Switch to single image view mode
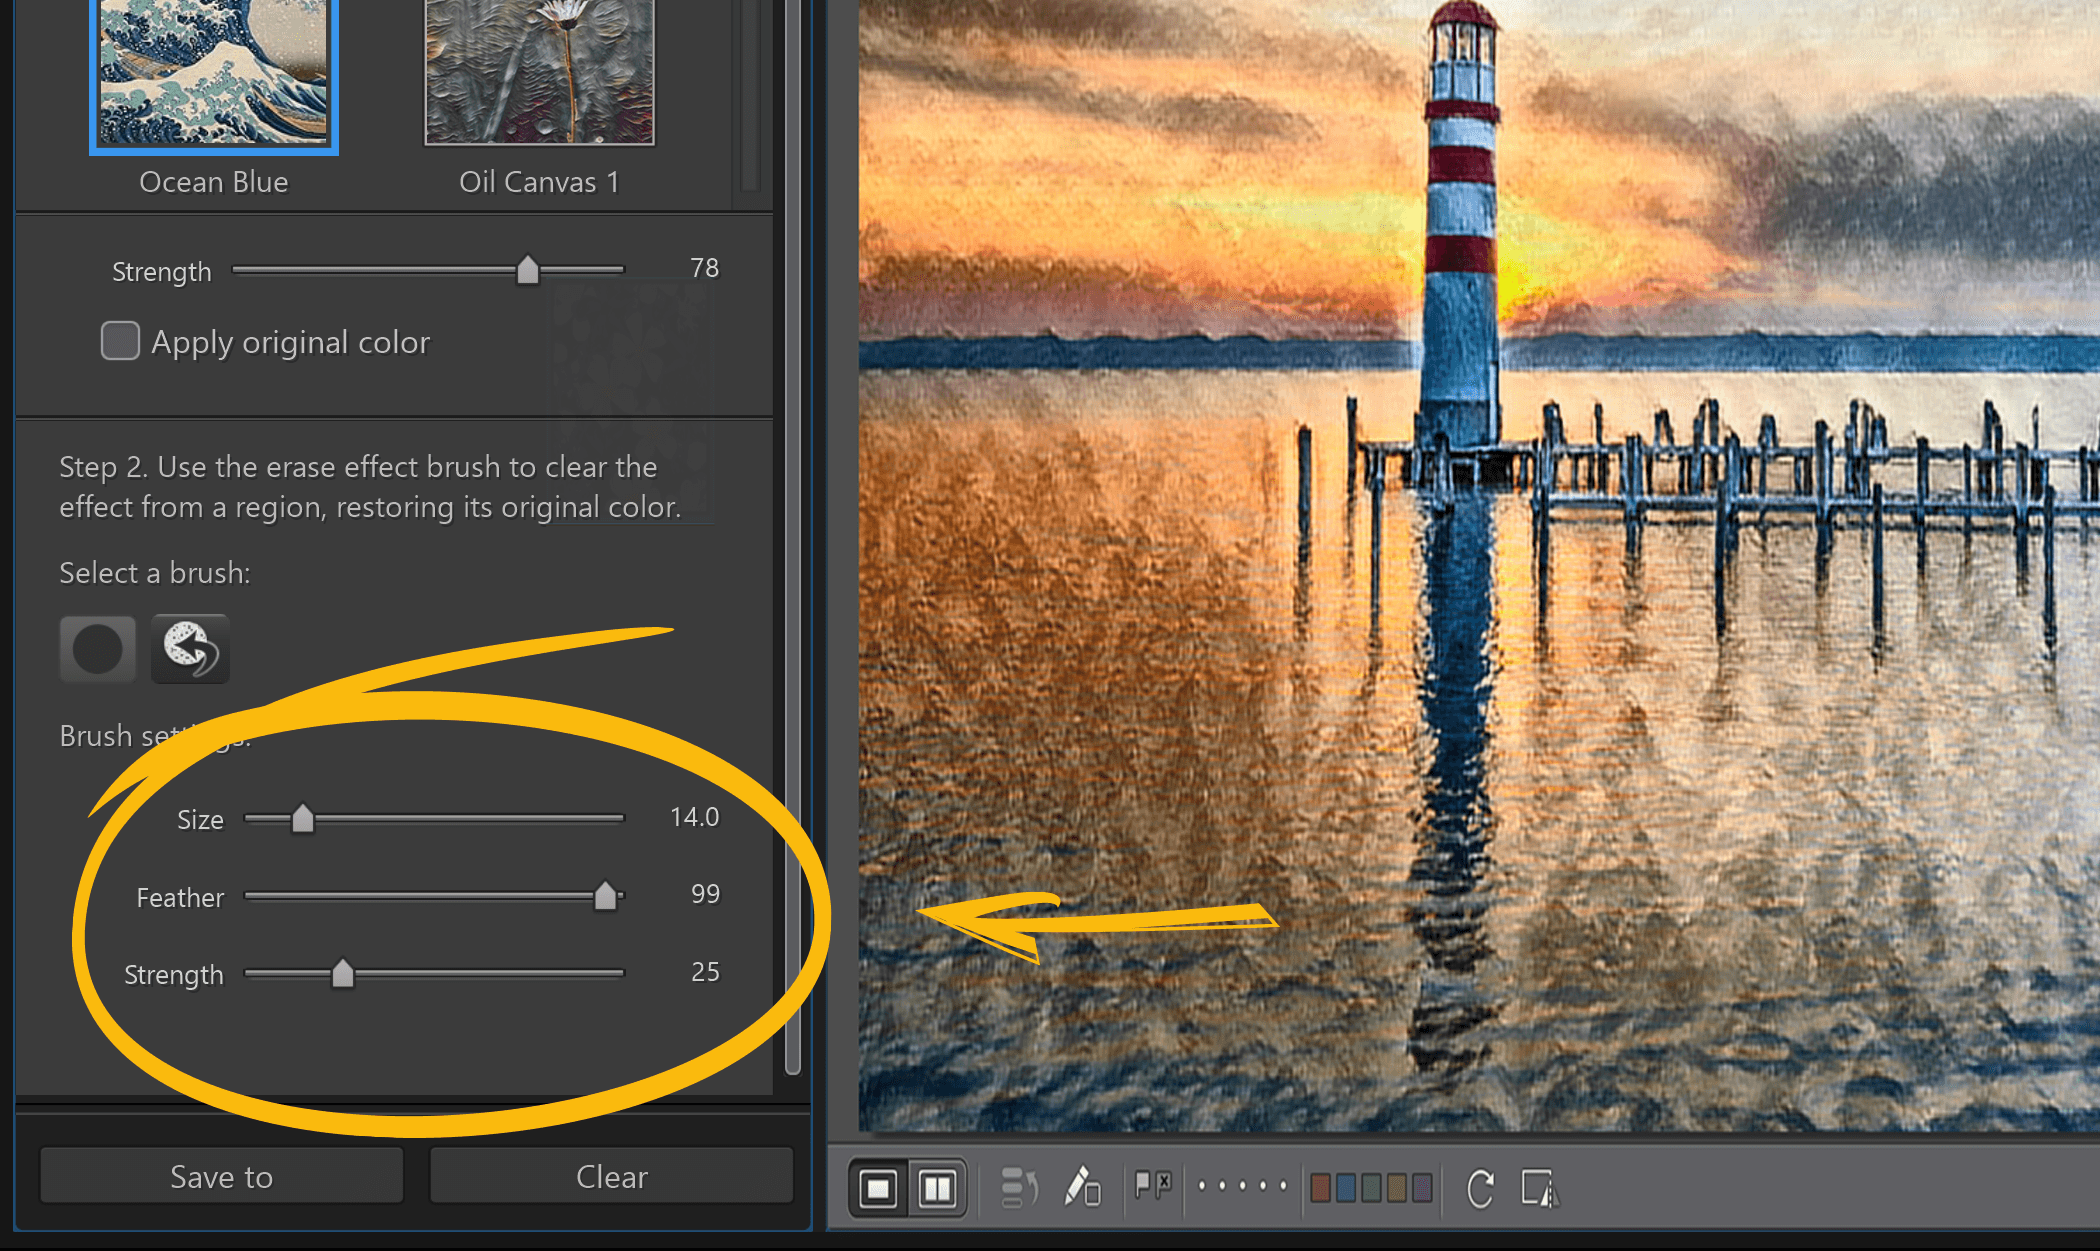The height and width of the screenshot is (1251, 2100). click(878, 1186)
